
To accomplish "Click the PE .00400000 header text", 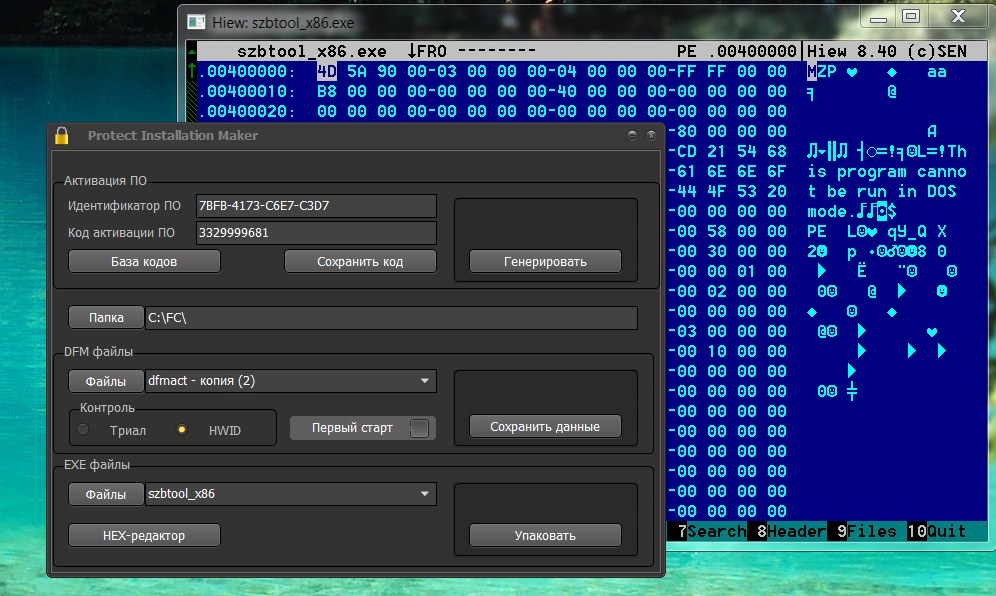I will click(736, 51).
